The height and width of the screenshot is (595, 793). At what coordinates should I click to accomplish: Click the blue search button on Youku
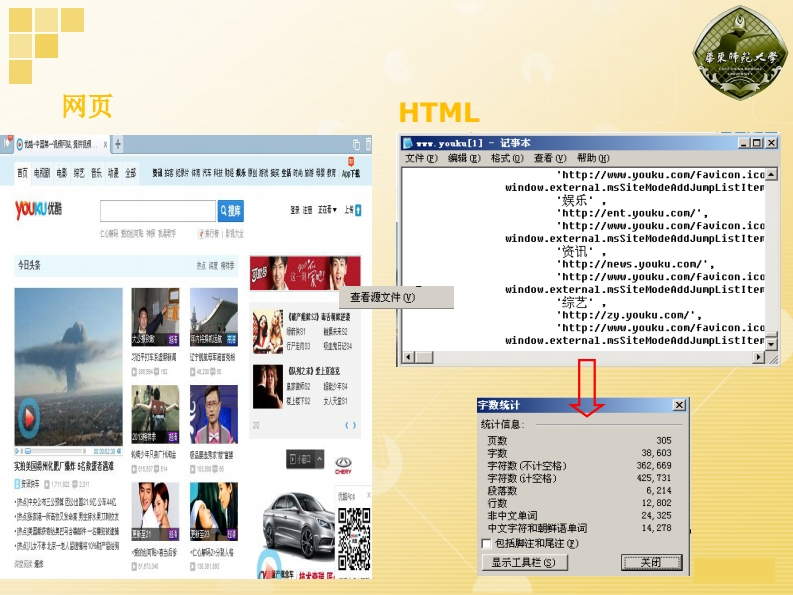tap(231, 211)
